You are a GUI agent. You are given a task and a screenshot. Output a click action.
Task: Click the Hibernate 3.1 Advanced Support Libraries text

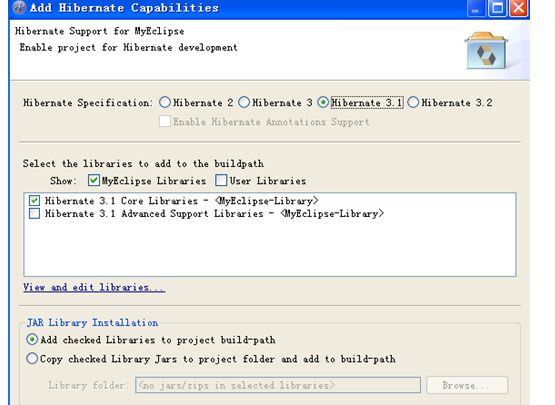pos(214,213)
